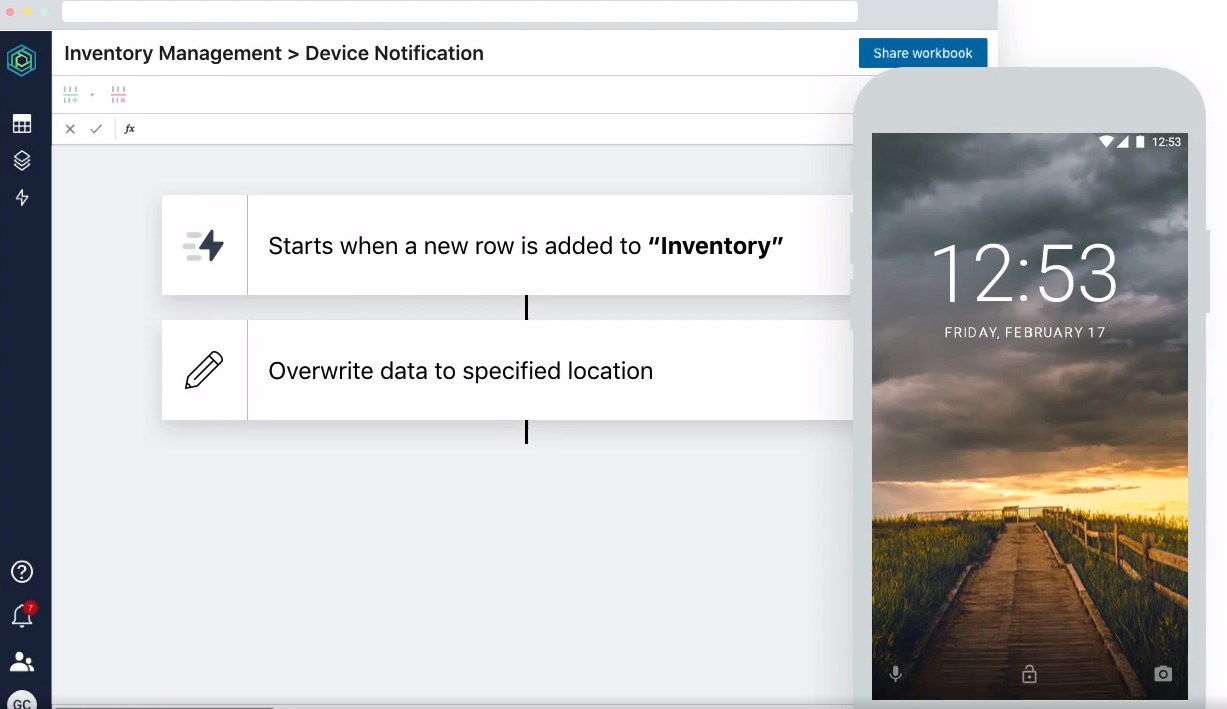Confirm formula with the checkmark icon
1227x709 pixels.
(x=96, y=129)
